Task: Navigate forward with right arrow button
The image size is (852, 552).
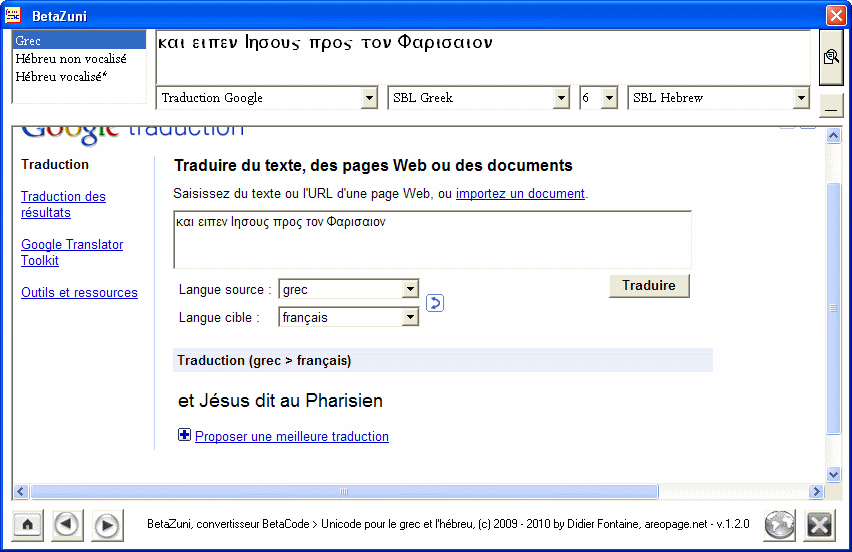Action: [x=108, y=525]
